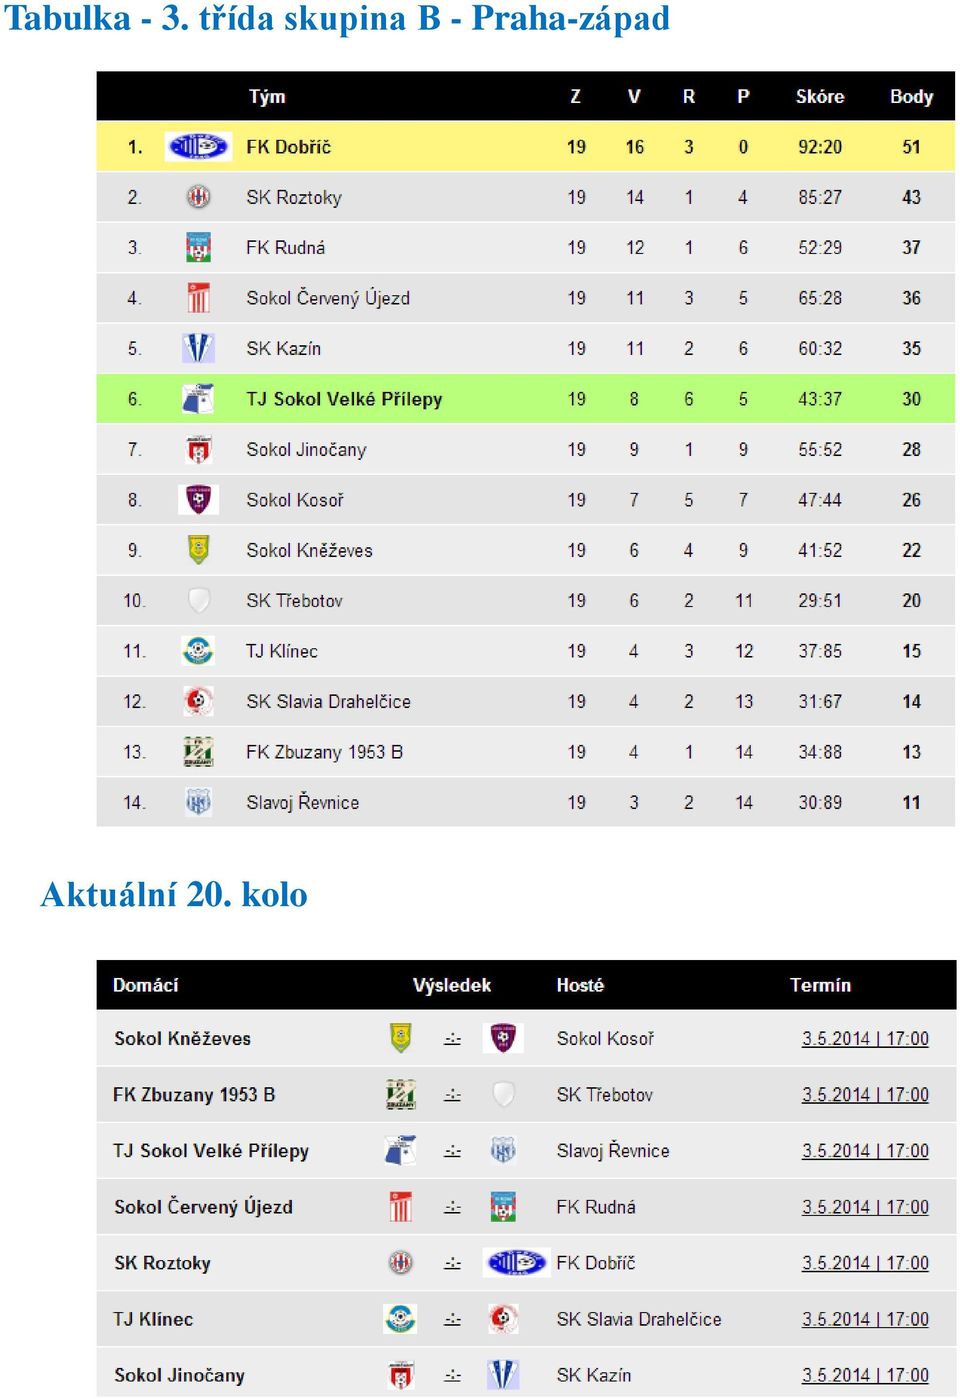
Task: Click the Sokol Kosoř crest in standings
Action: (x=198, y=499)
